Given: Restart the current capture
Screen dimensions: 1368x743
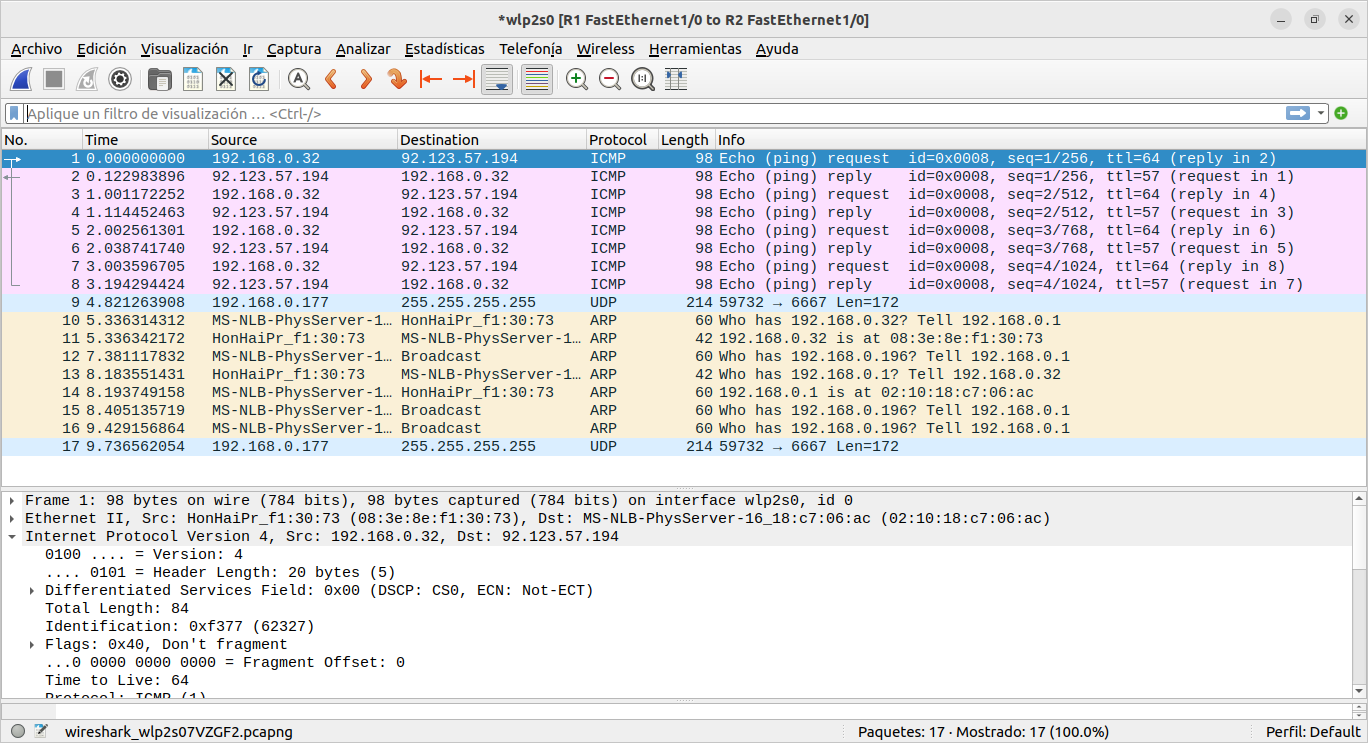Looking at the screenshot, I should tap(87, 79).
